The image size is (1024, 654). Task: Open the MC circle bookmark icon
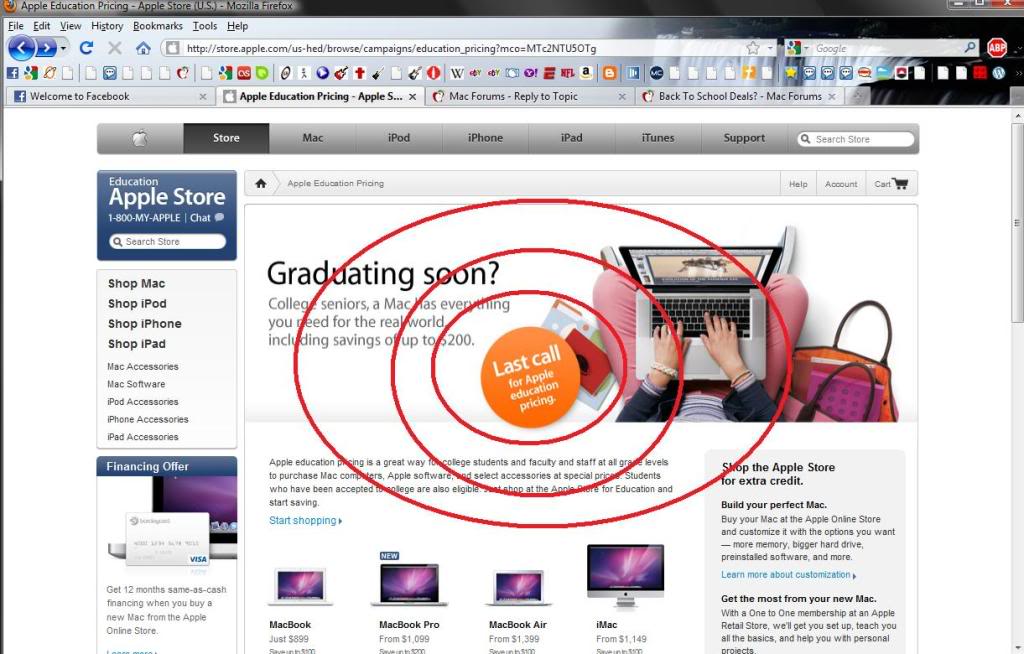pyautogui.click(x=656, y=73)
